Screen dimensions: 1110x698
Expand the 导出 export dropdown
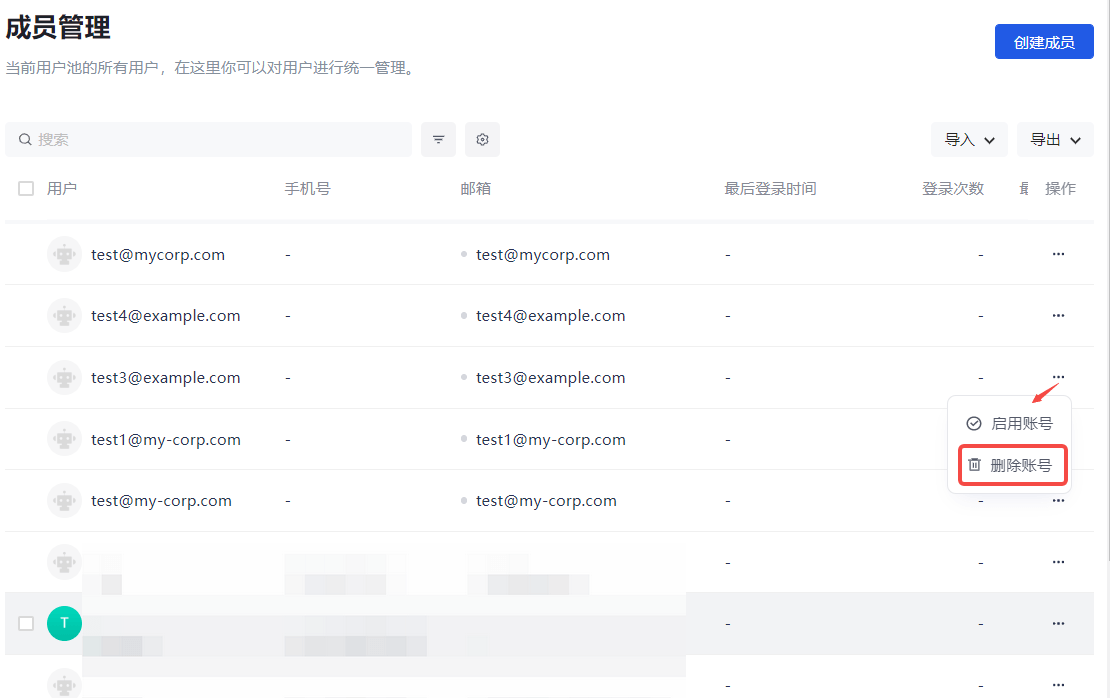(1055, 140)
